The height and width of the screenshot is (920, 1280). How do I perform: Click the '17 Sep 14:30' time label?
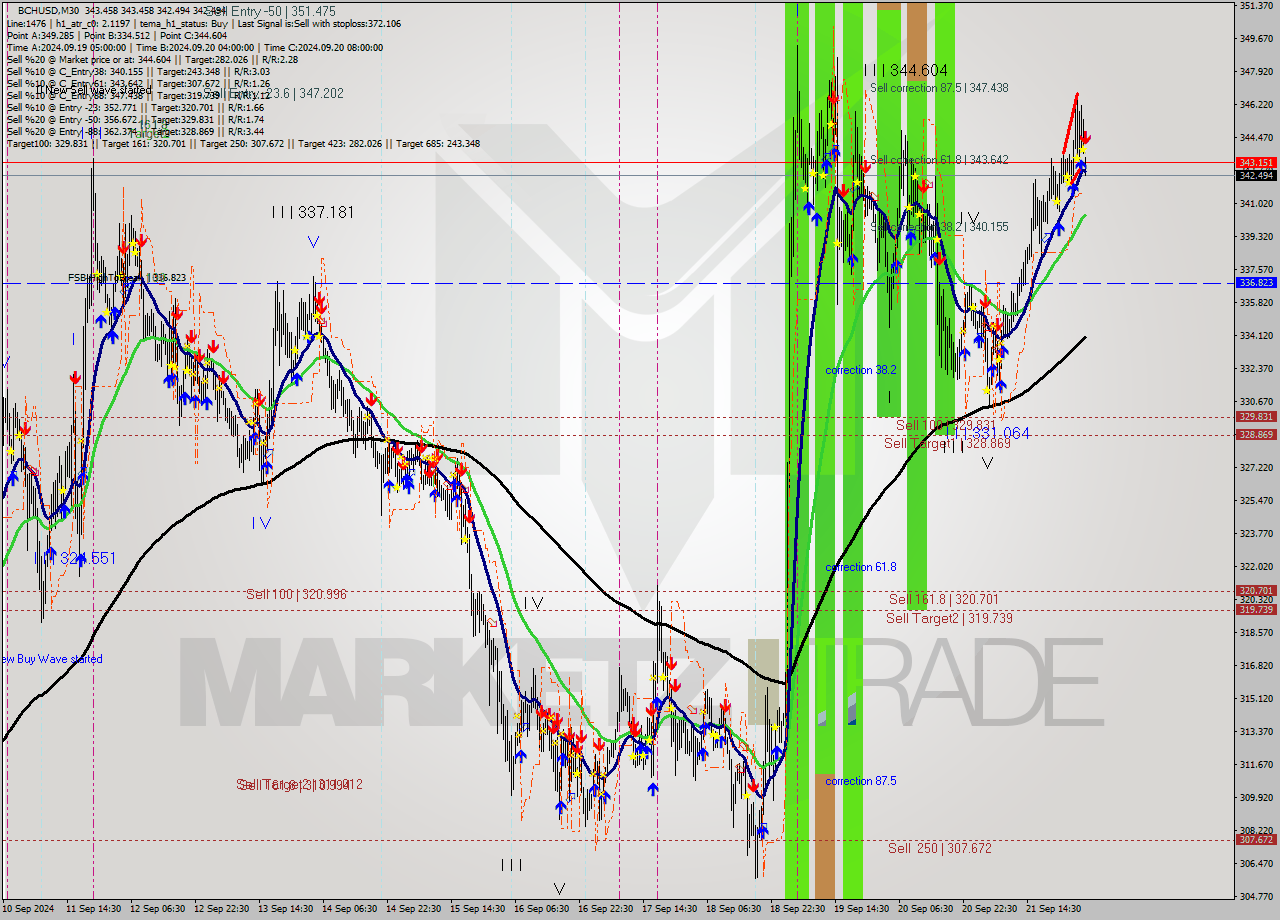[x=670, y=909]
